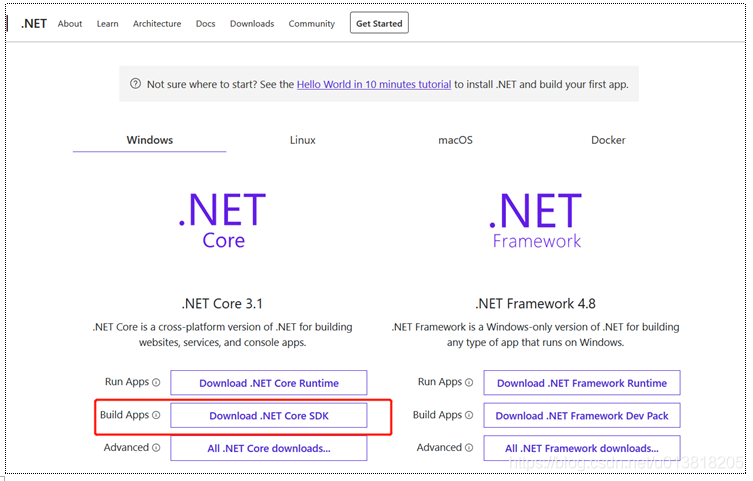Viewport: 753px width, 481px height.
Task: Open the Docs navigation link
Action: pyautogui.click(x=206, y=24)
